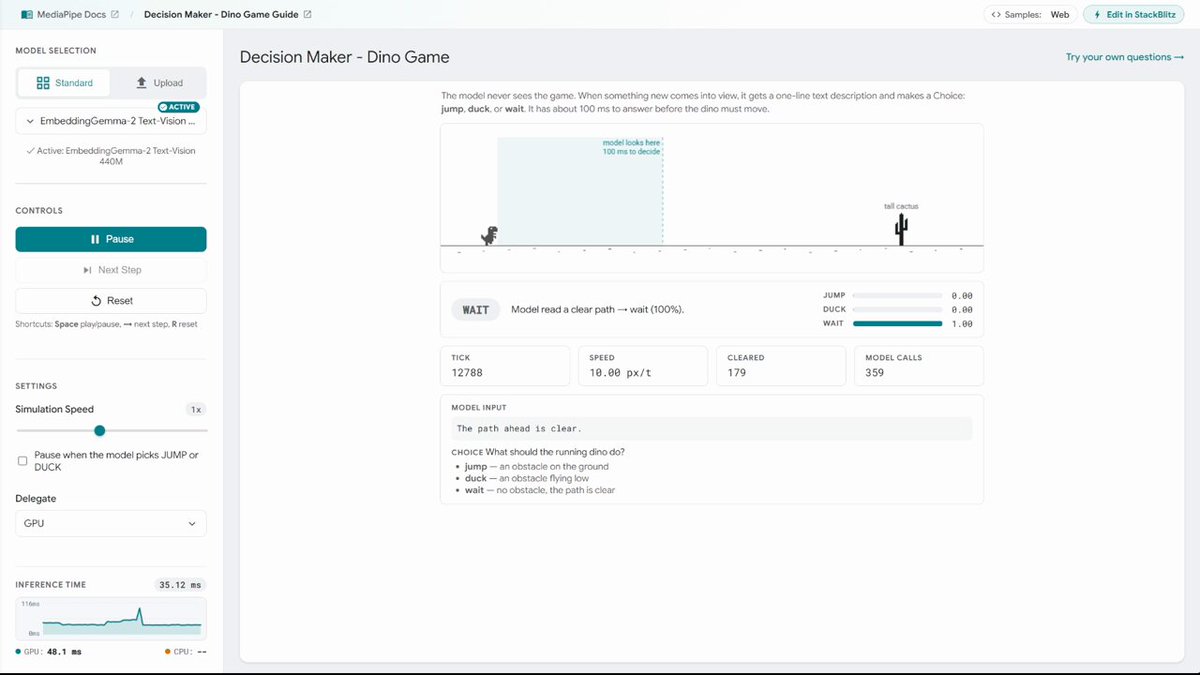This screenshot has width=1200, height=675.
Task: Open external link icon beside MediaPipe Docs
Action: [x=115, y=15]
